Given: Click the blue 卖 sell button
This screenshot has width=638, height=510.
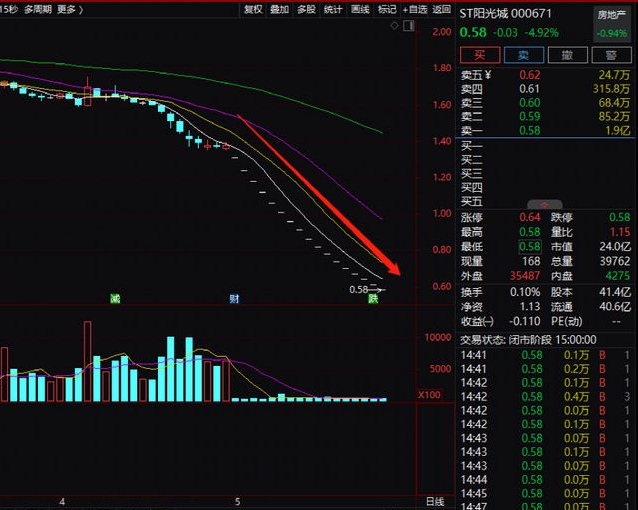Looking at the screenshot, I should pos(524,55).
